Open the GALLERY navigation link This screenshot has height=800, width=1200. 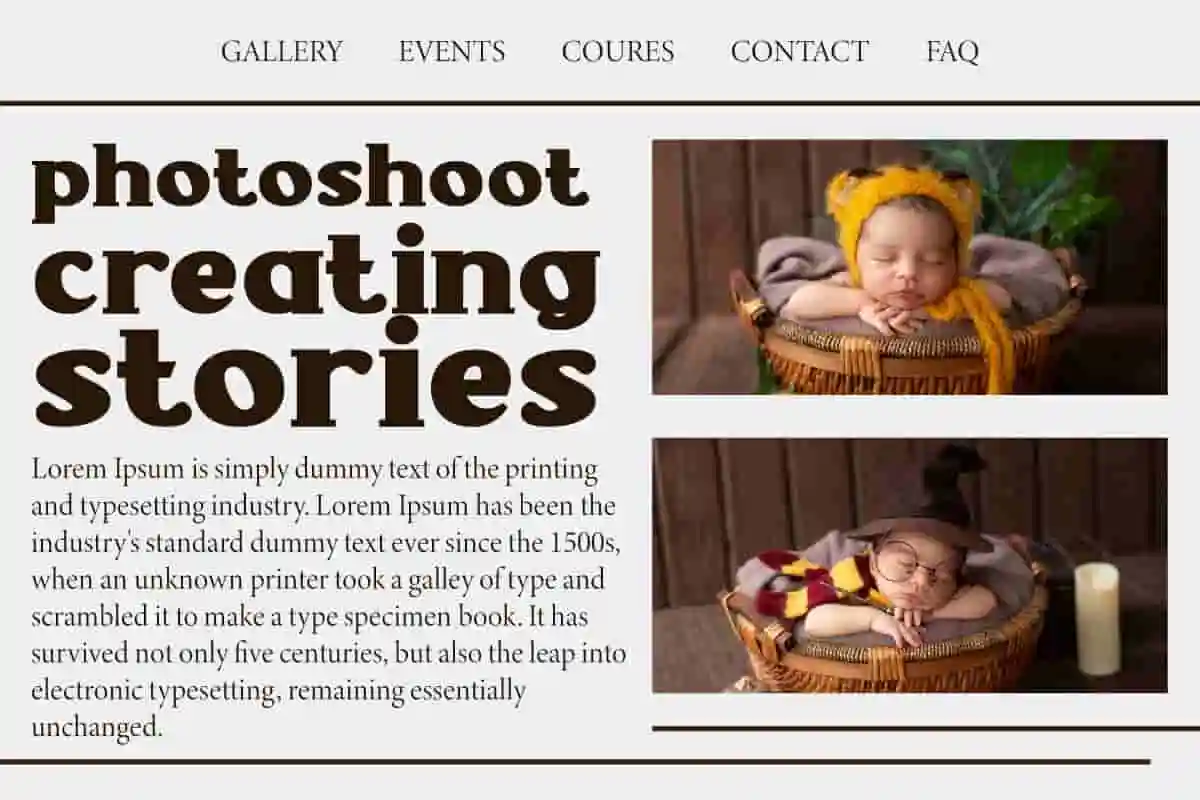(x=282, y=51)
